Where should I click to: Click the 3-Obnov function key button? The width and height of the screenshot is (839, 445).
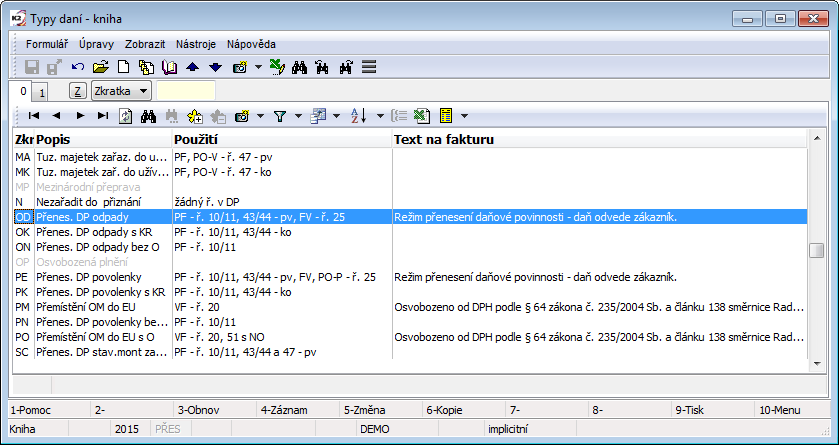[x=216, y=410]
